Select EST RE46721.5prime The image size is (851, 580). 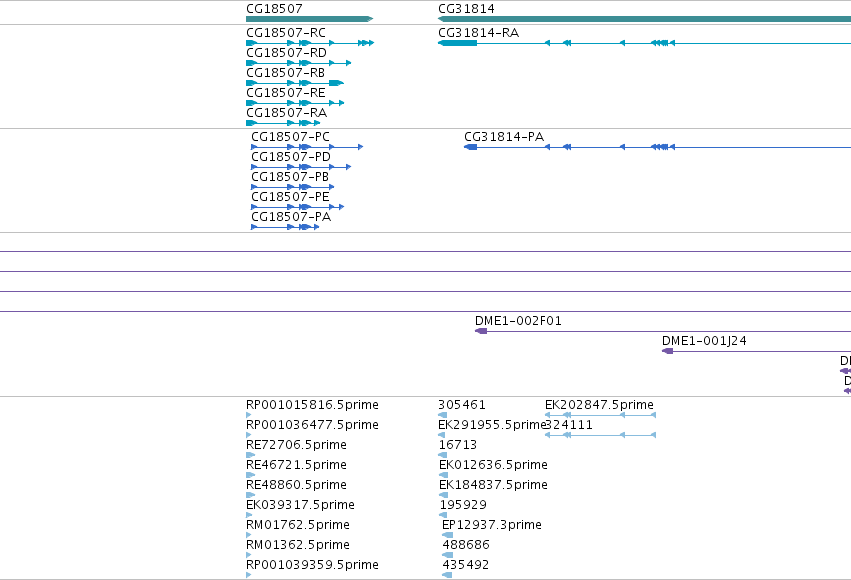coord(296,465)
